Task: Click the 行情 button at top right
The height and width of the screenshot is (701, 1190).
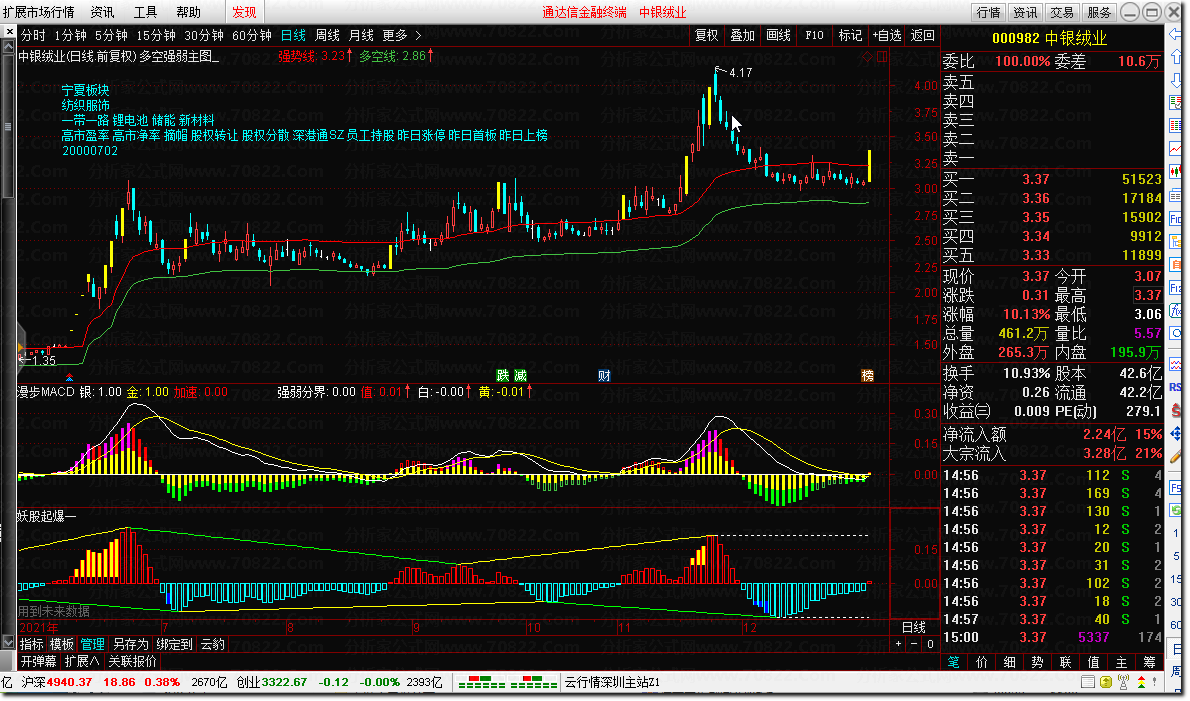Action: [988, 12]
